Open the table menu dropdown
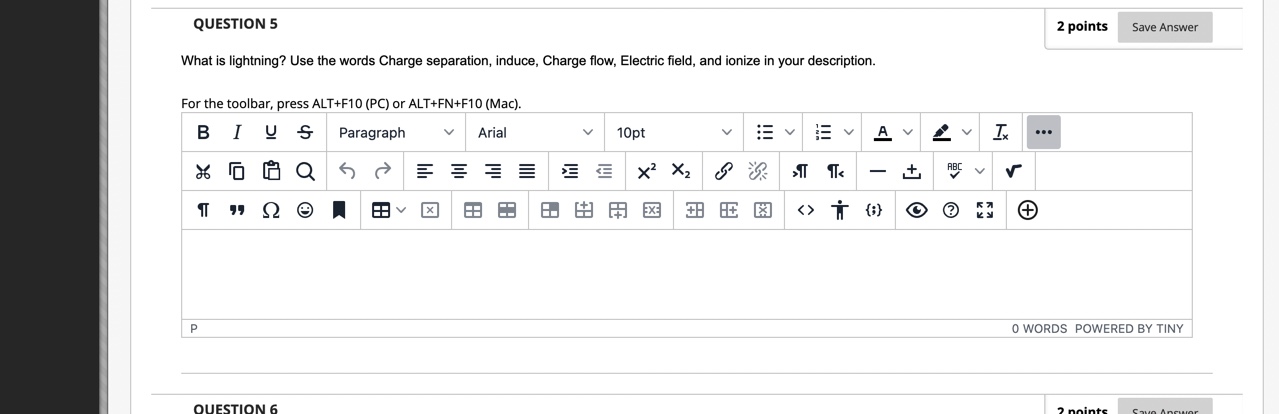Viewport: 1279px width, 414px height. (389, 210)
